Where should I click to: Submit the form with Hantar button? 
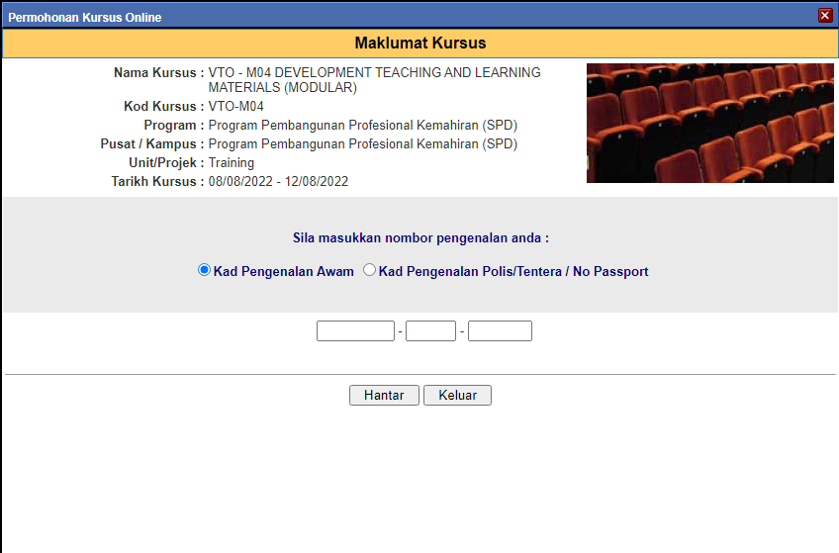pyautogui.click(x=384, y=396)
